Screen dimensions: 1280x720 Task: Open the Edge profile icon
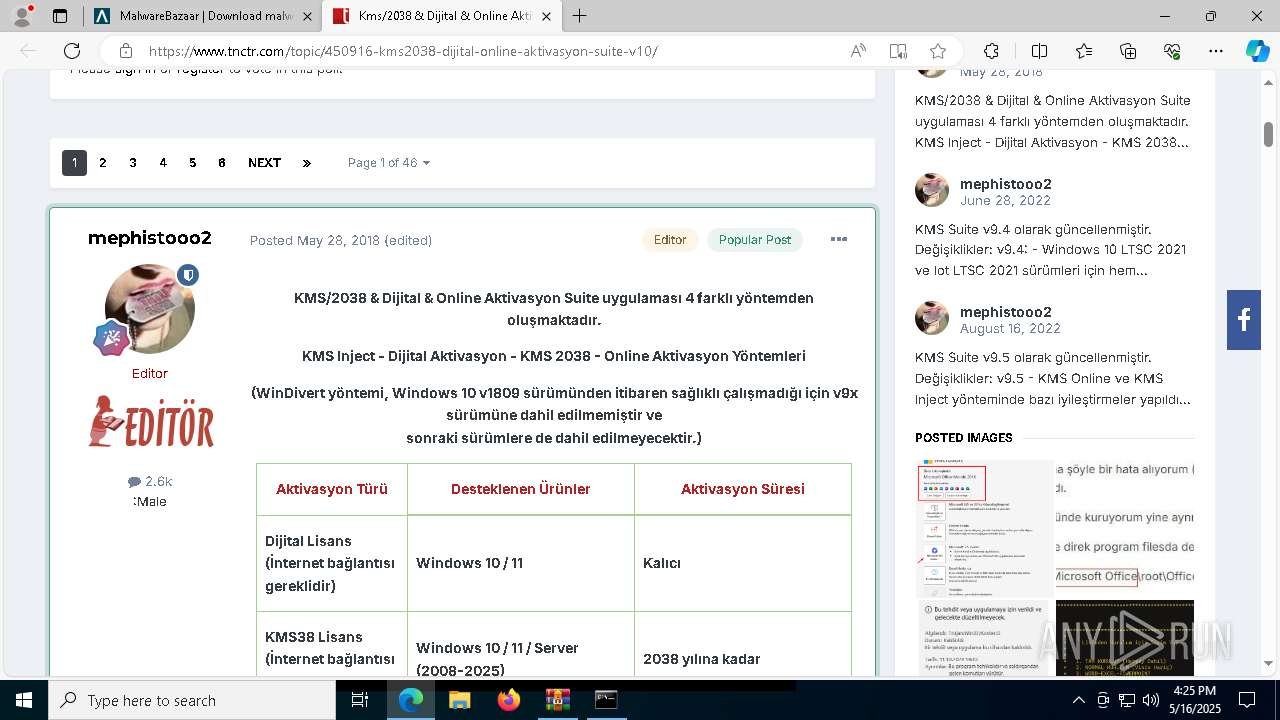(22, 16)
